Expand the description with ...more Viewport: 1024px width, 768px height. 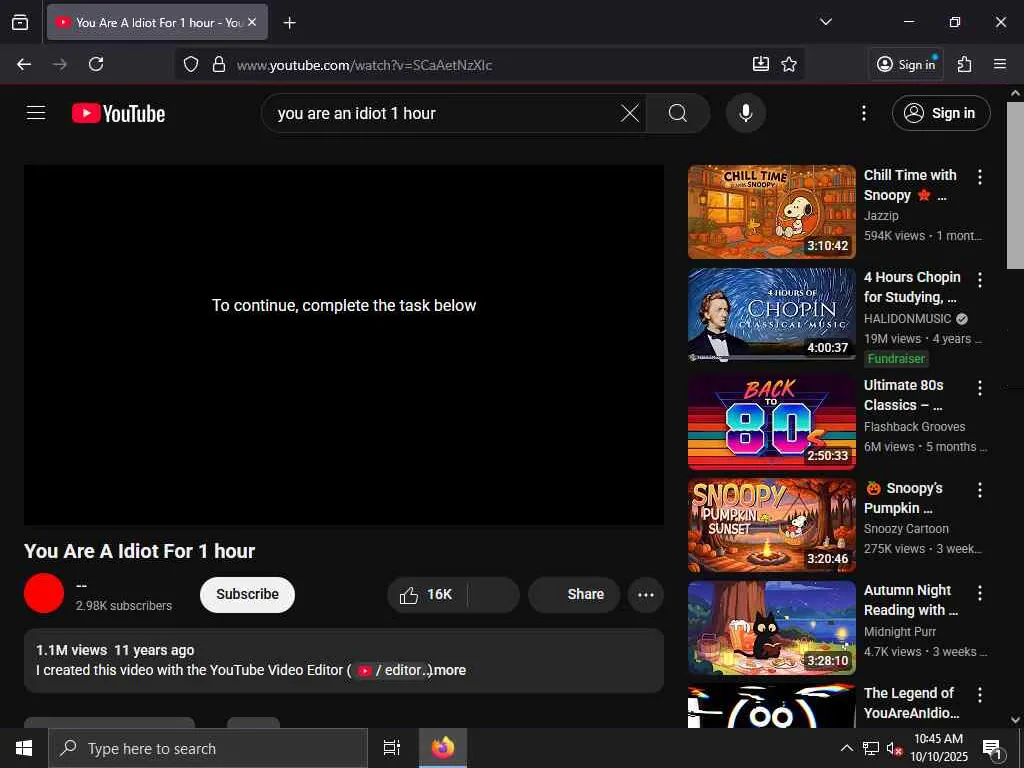[x=448, y=670]
